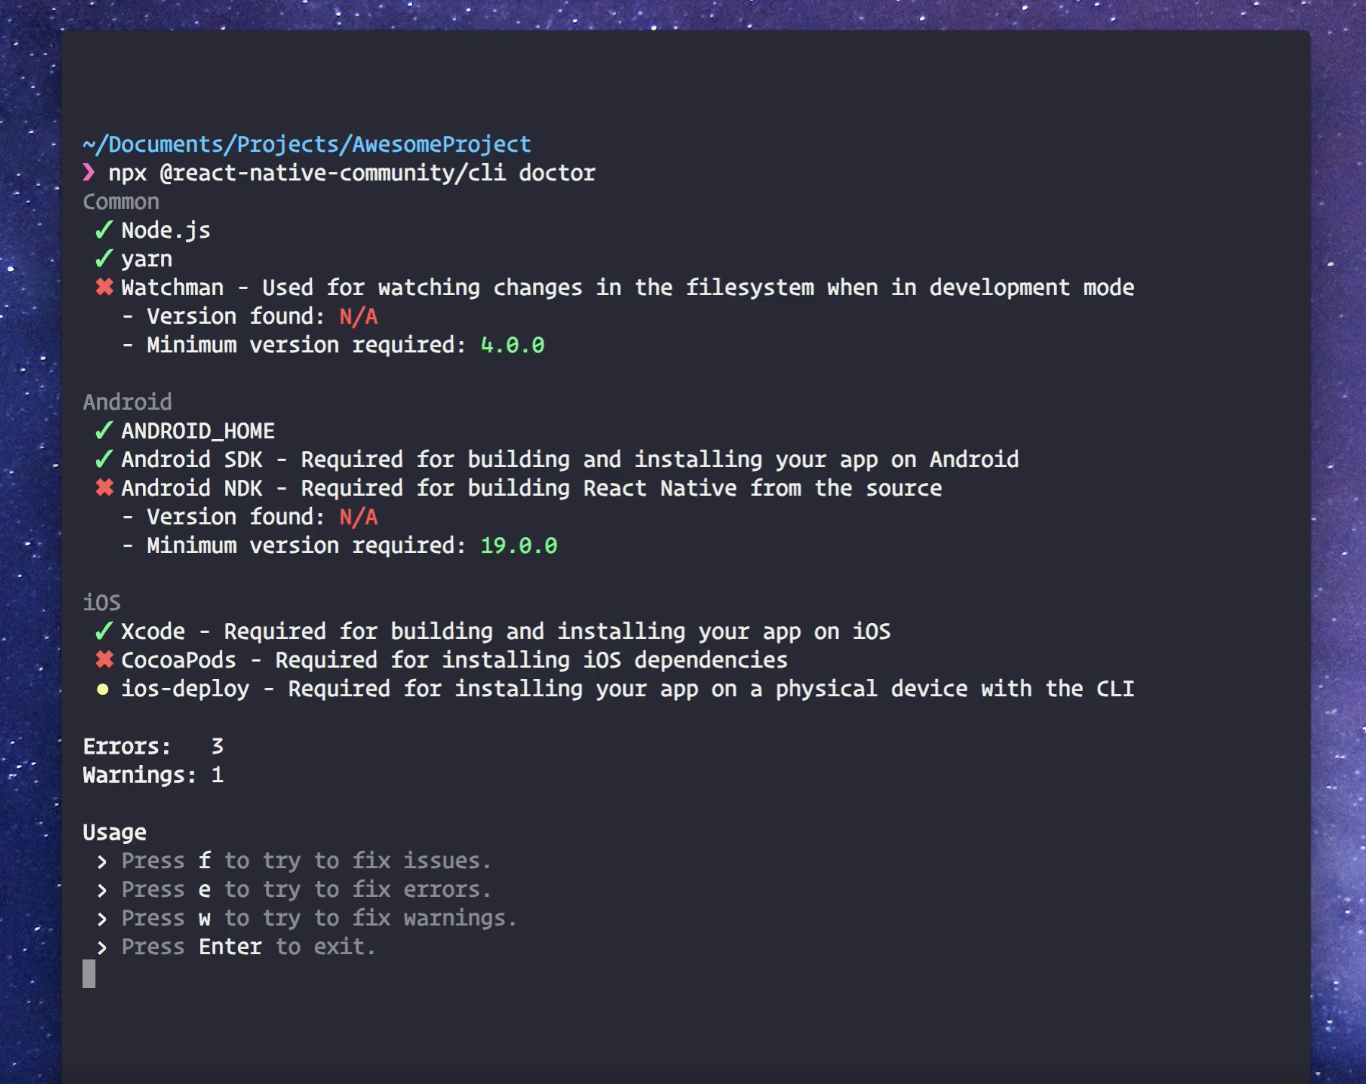Click 'Press Enter to exit.'
Viewport: 1366px width, 1084px height.
tap(249, 947)
